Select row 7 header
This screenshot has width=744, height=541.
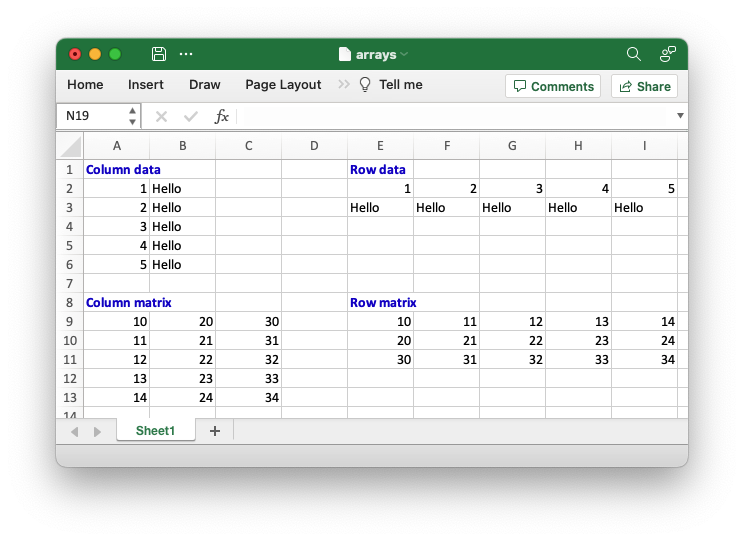(x=70, y=283)
